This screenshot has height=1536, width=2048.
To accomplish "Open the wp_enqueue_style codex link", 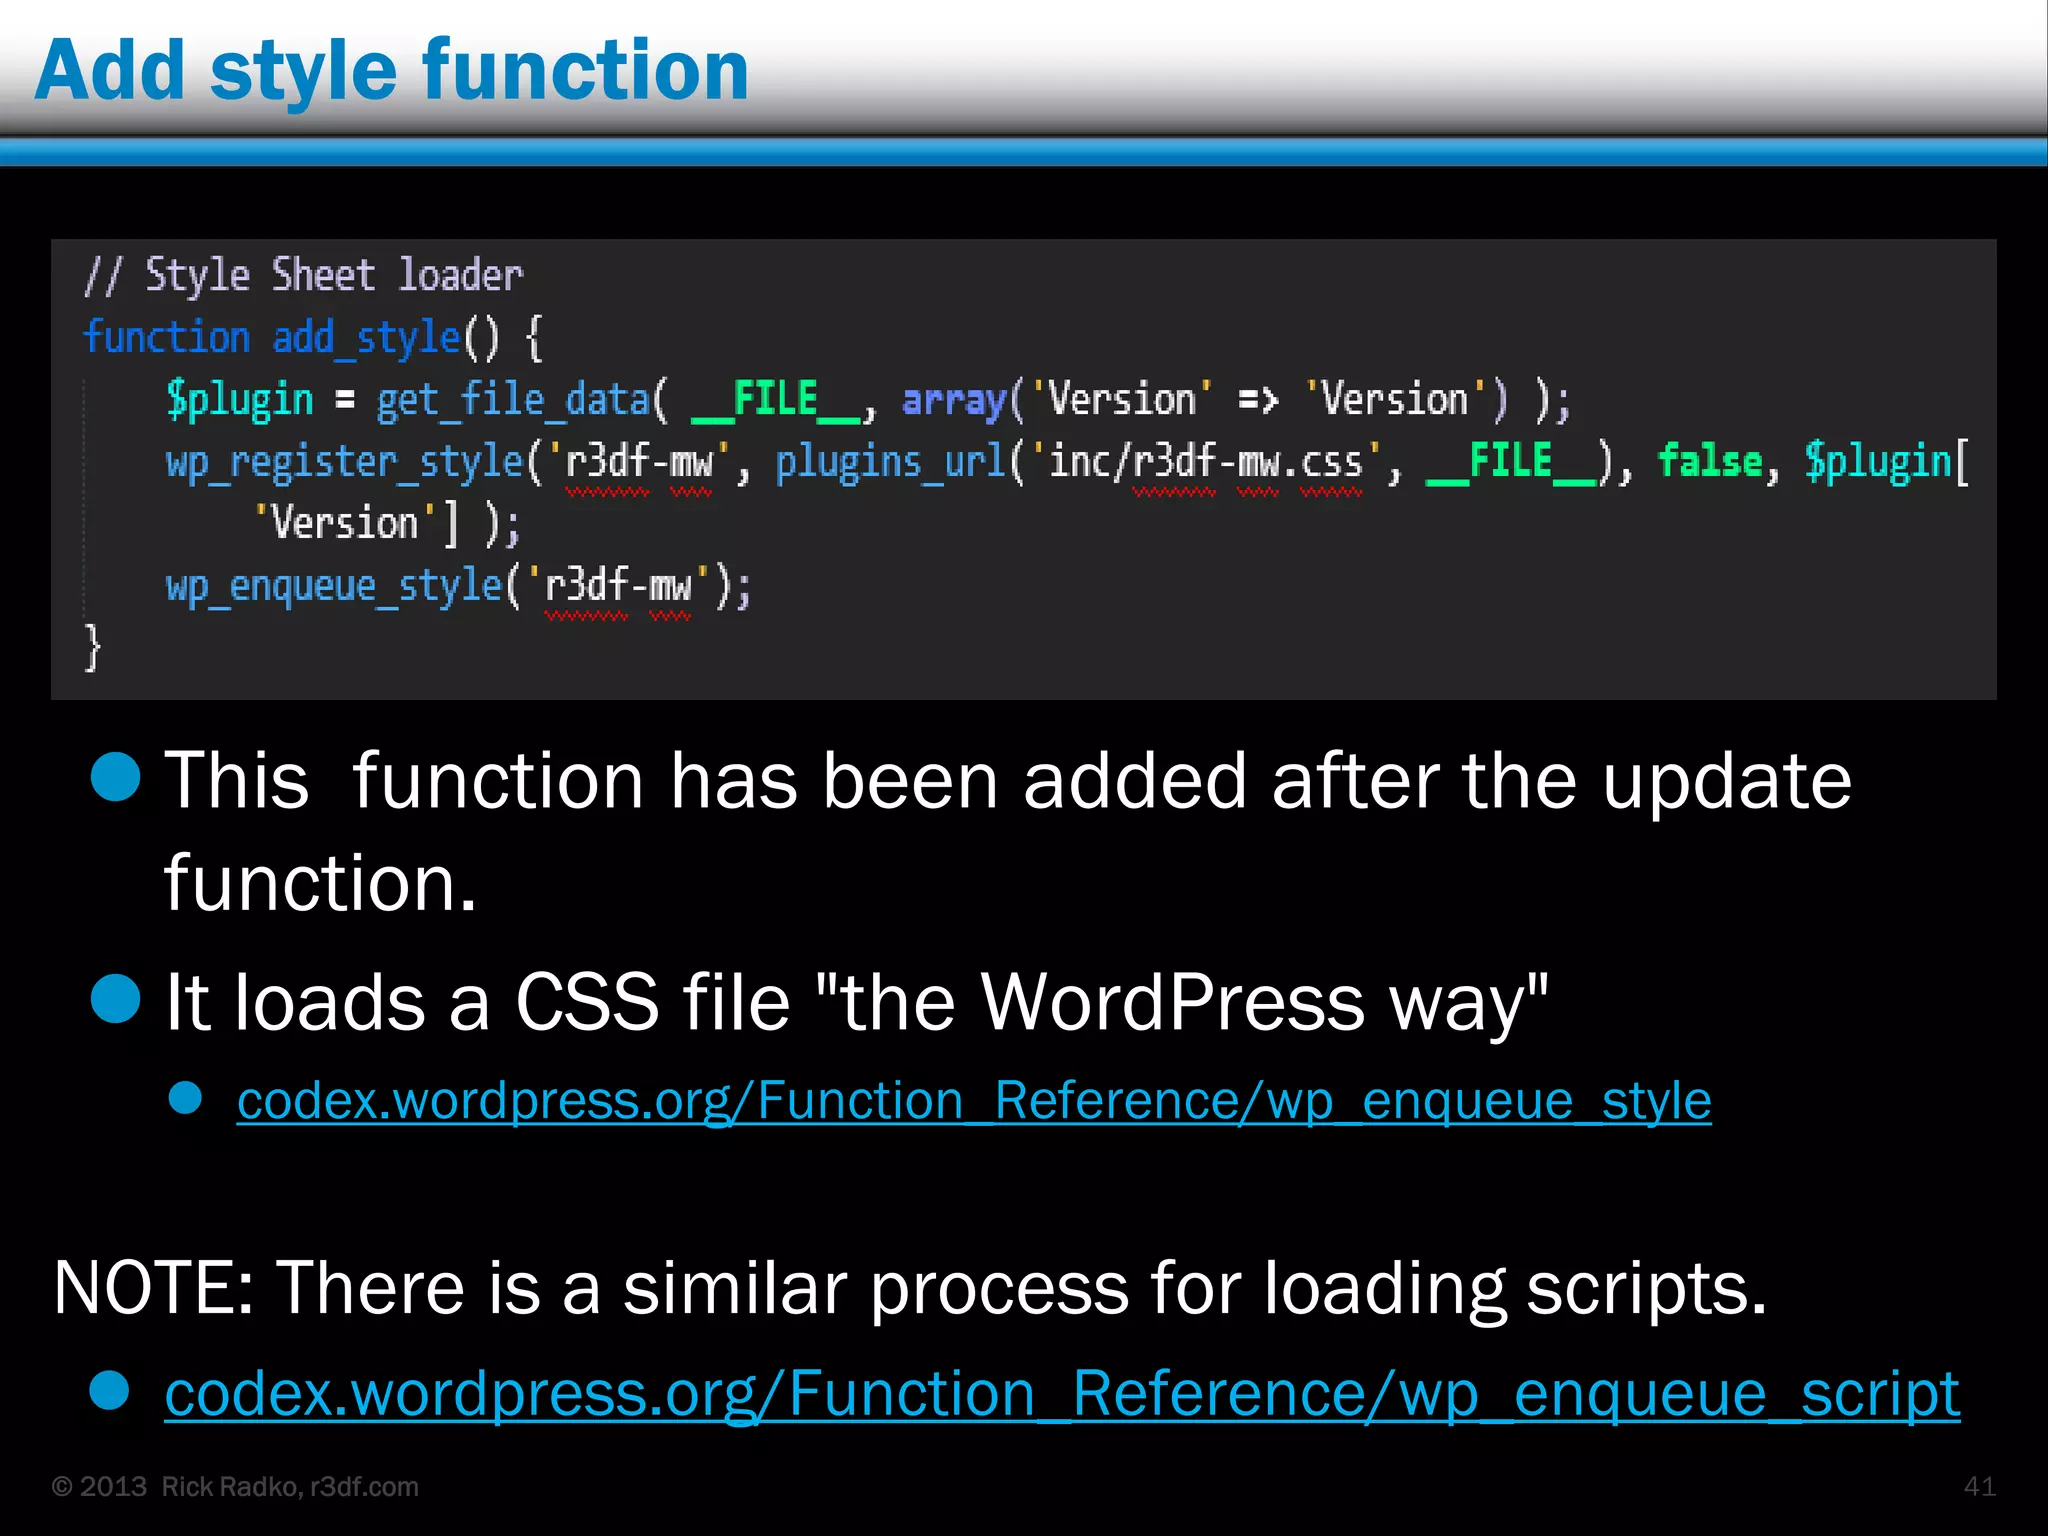I will (974, 1101).
